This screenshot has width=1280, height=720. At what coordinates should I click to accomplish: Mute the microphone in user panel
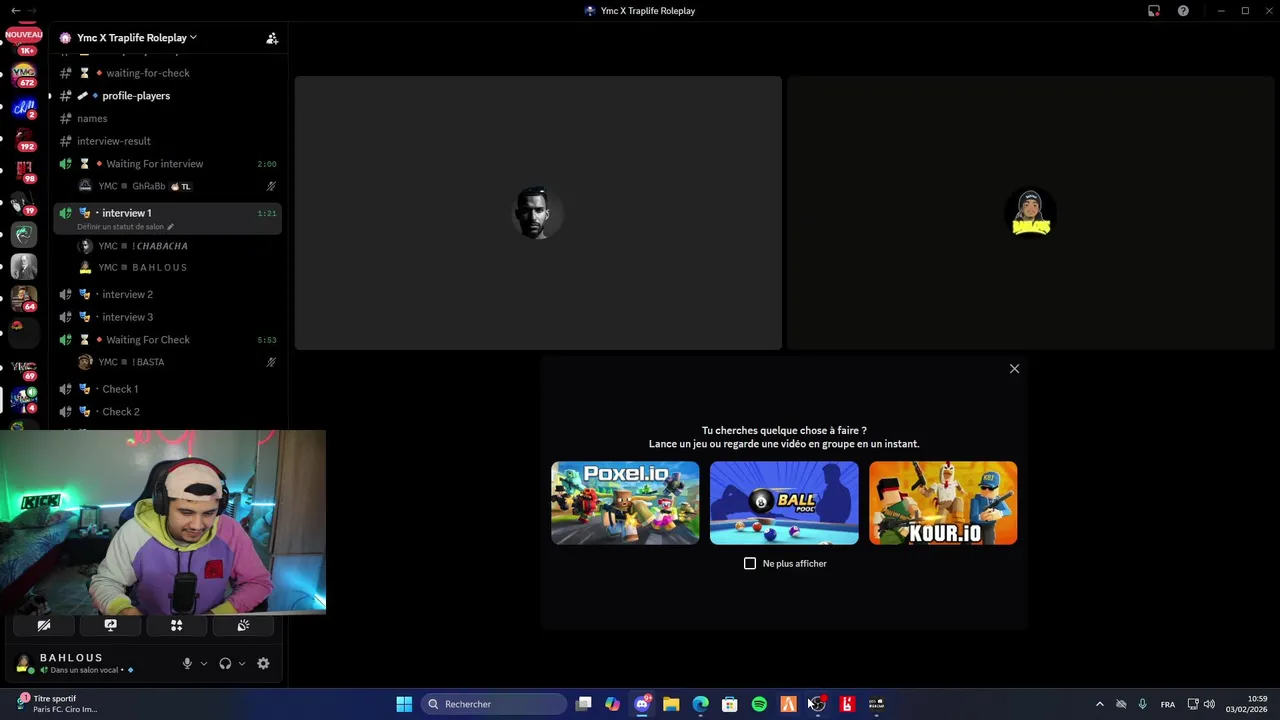187,663
